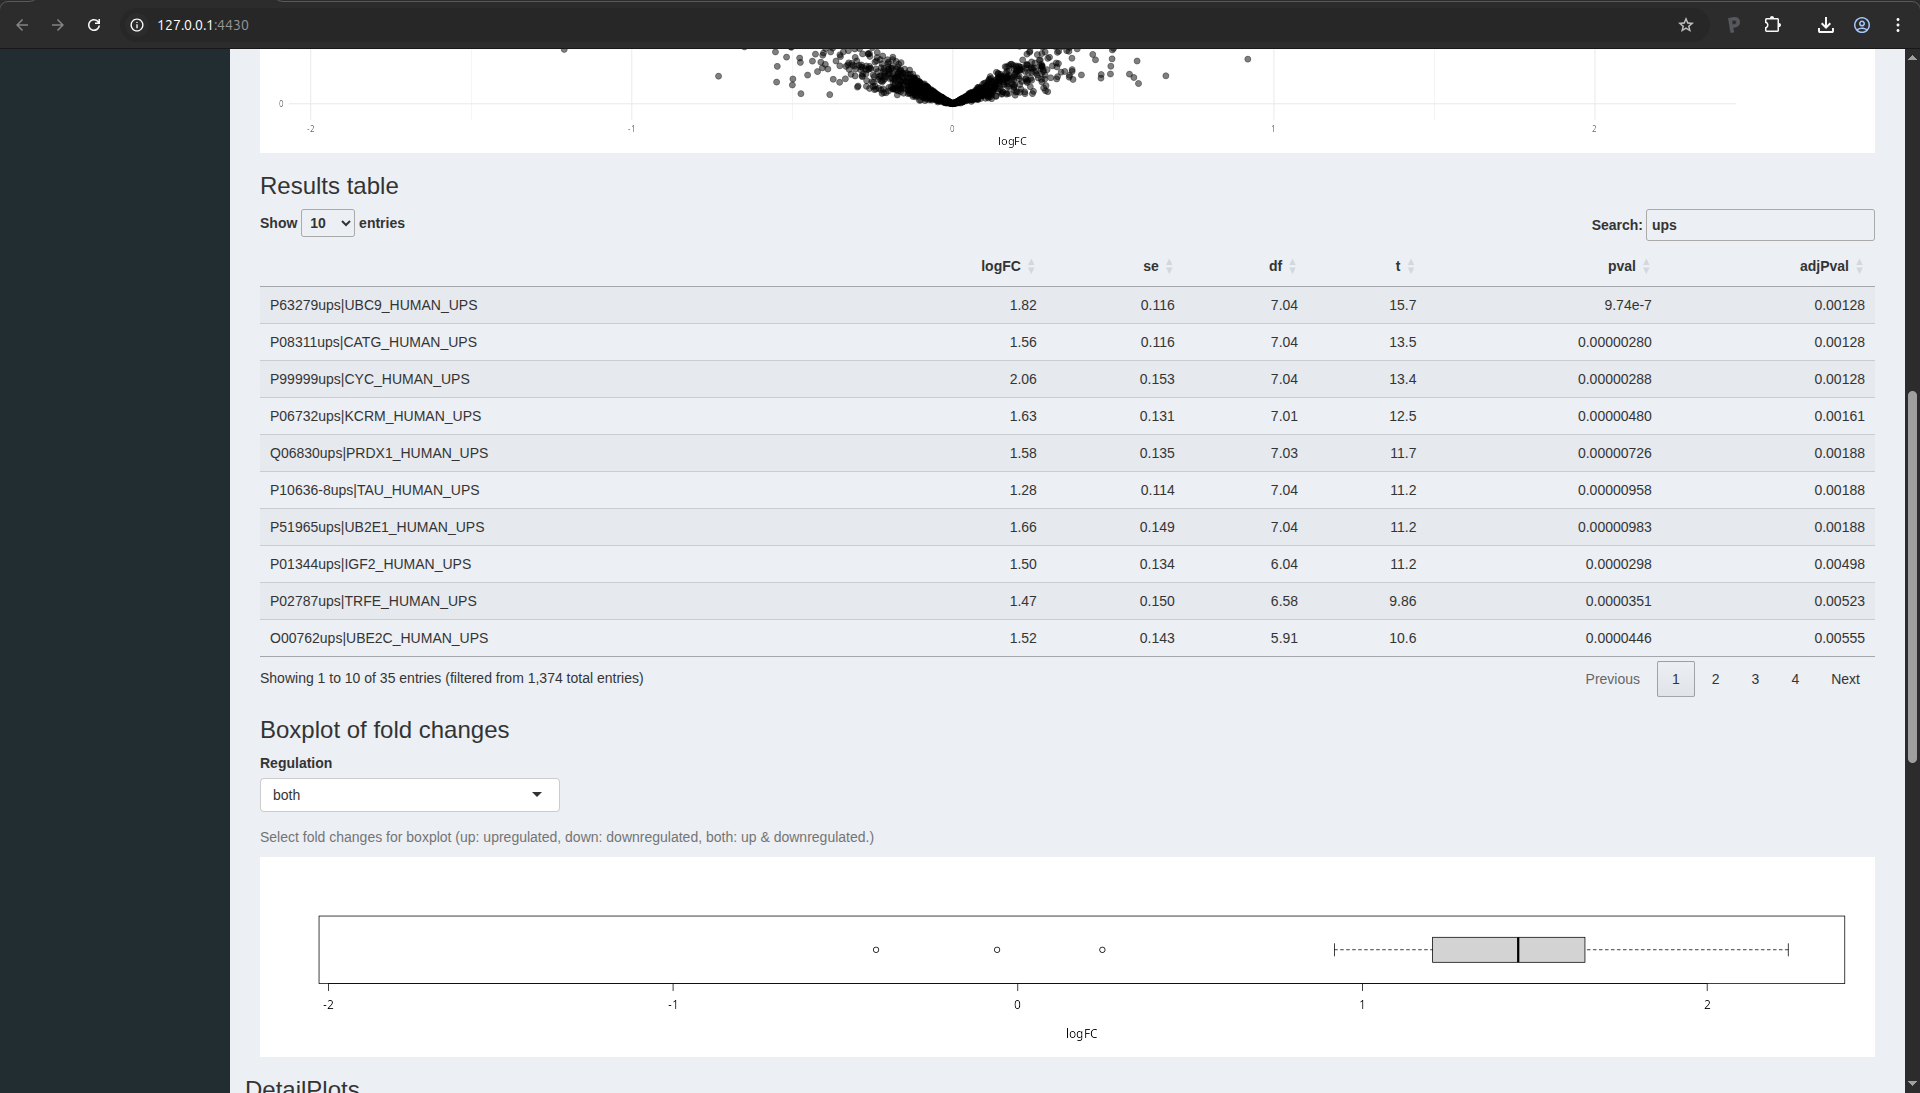Click pval 9.74e-7 in the UBC9 row

[1628, 305]
